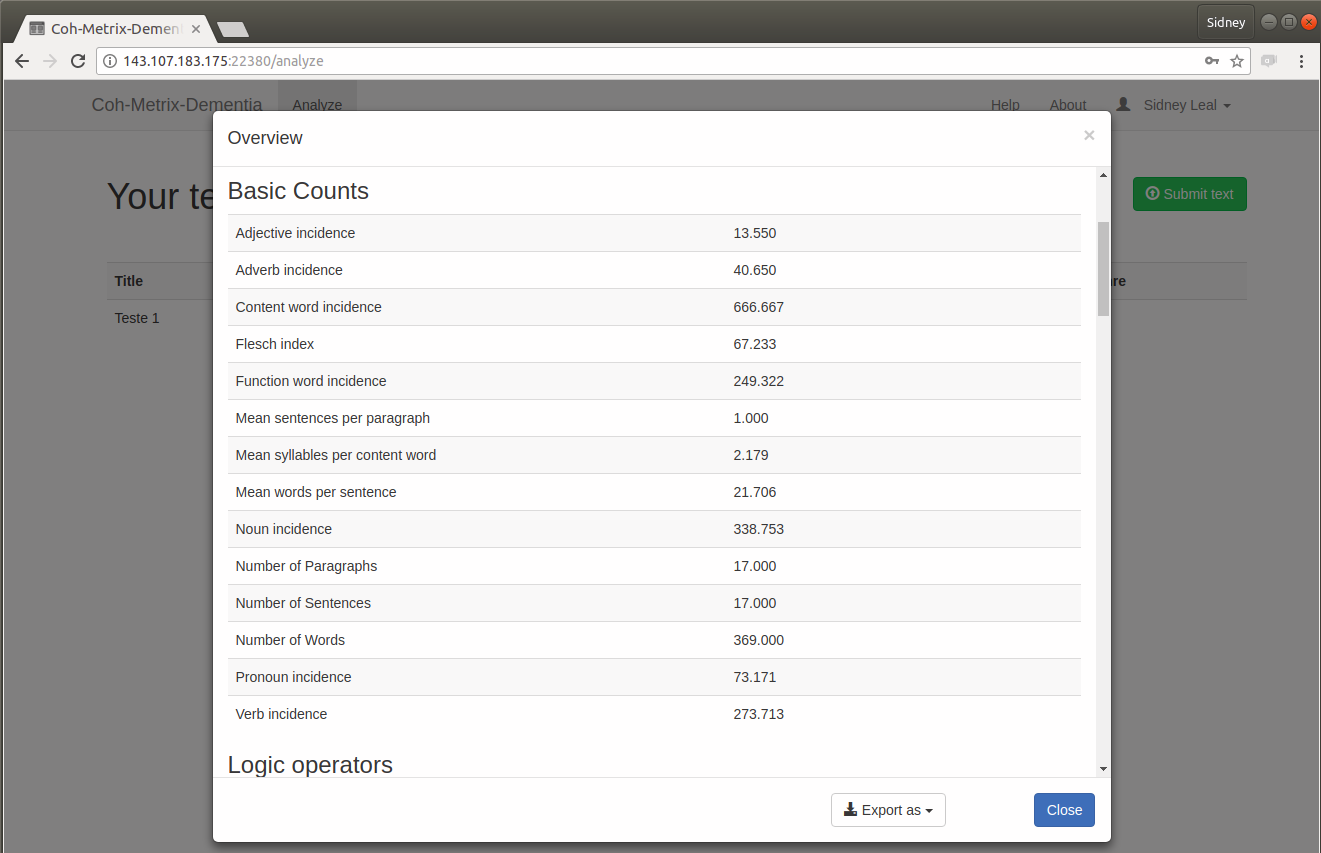Screen dimensions: 1321x853
Task: Click the Noun incidence value 338.753
Action: (759, 529)
